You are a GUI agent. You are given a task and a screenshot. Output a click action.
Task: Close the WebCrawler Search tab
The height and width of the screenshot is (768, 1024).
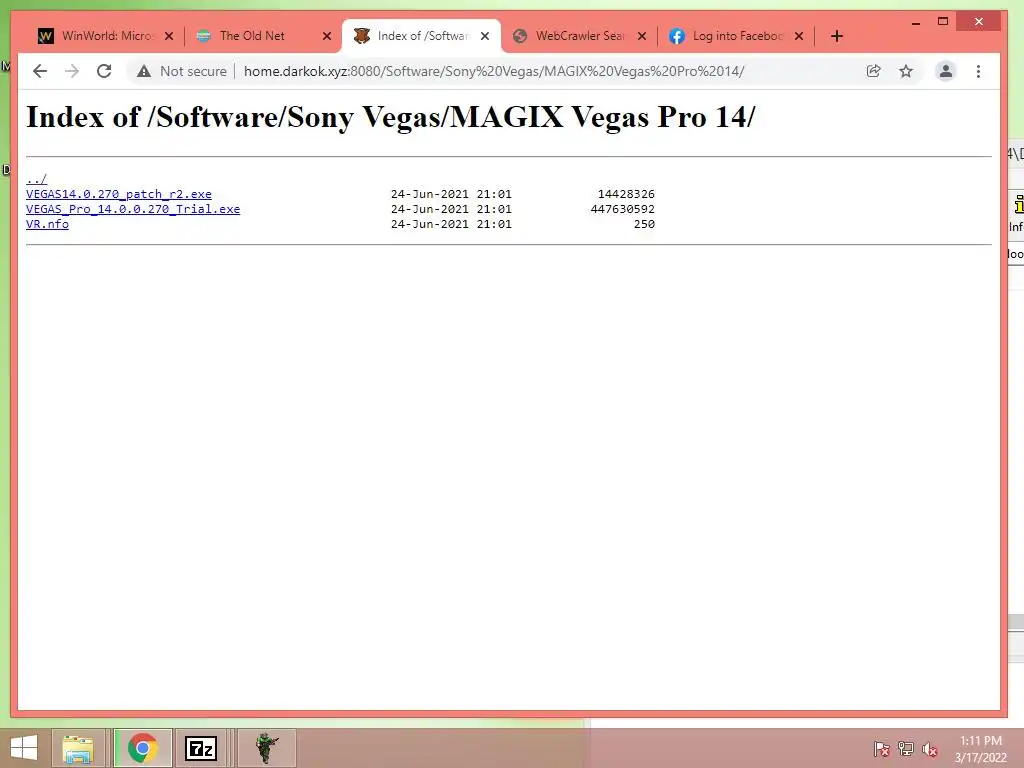[642, 36]
